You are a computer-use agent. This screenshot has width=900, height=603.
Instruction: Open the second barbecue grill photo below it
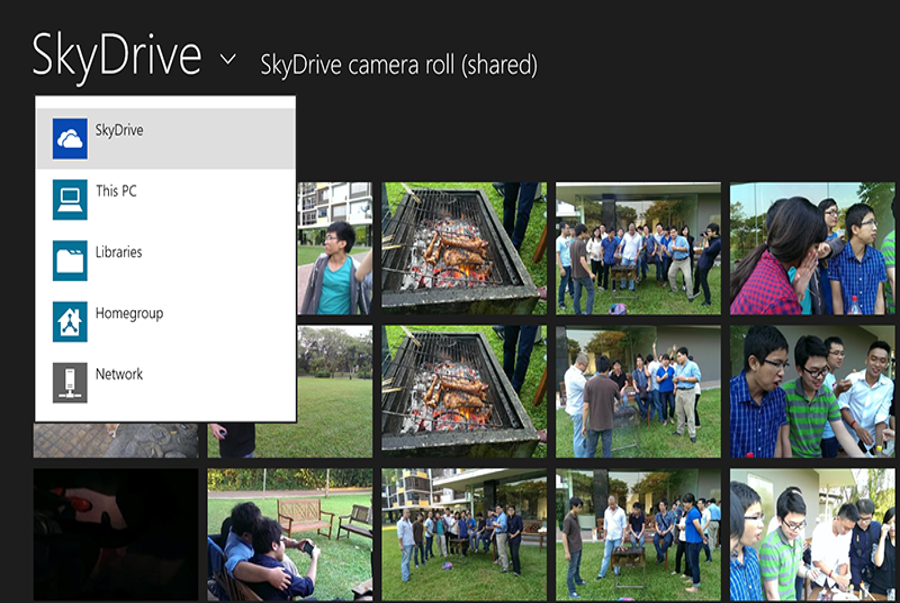464,391
